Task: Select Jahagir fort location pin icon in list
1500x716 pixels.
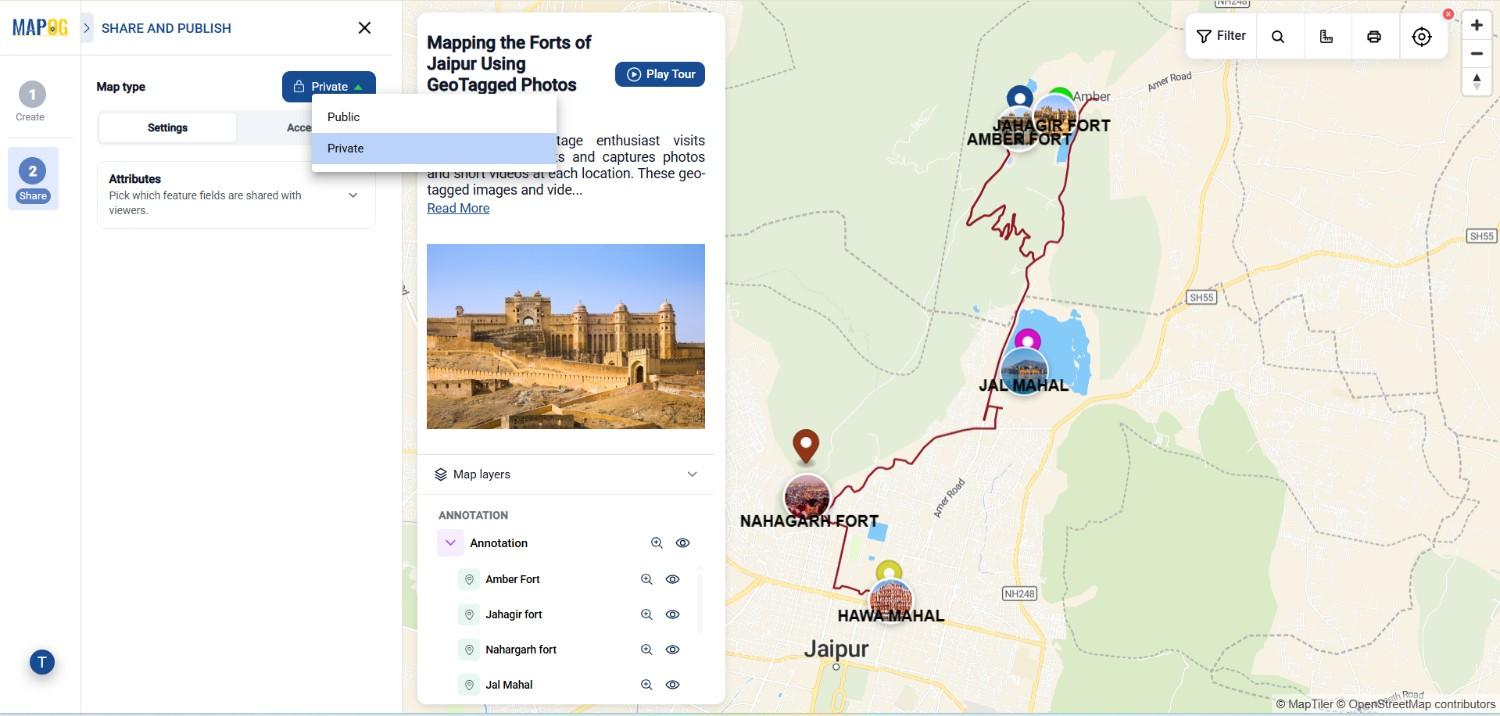Action: (x=469, y=614)
